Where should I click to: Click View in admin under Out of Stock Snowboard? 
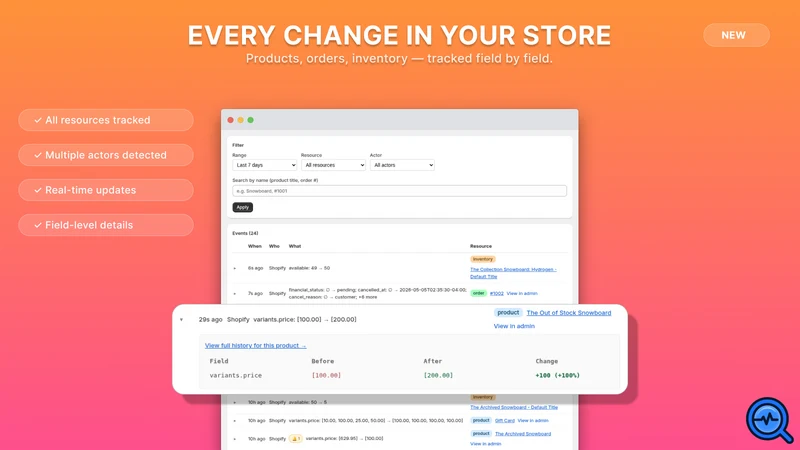tap(514, 326)
